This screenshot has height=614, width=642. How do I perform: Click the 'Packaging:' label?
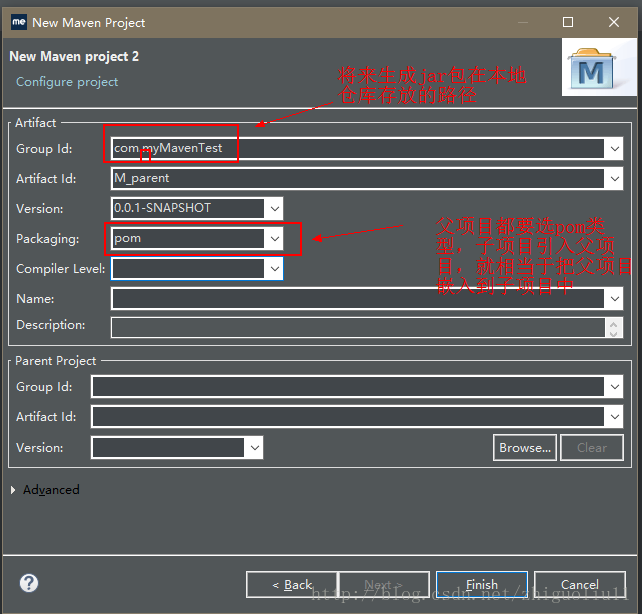47,239
